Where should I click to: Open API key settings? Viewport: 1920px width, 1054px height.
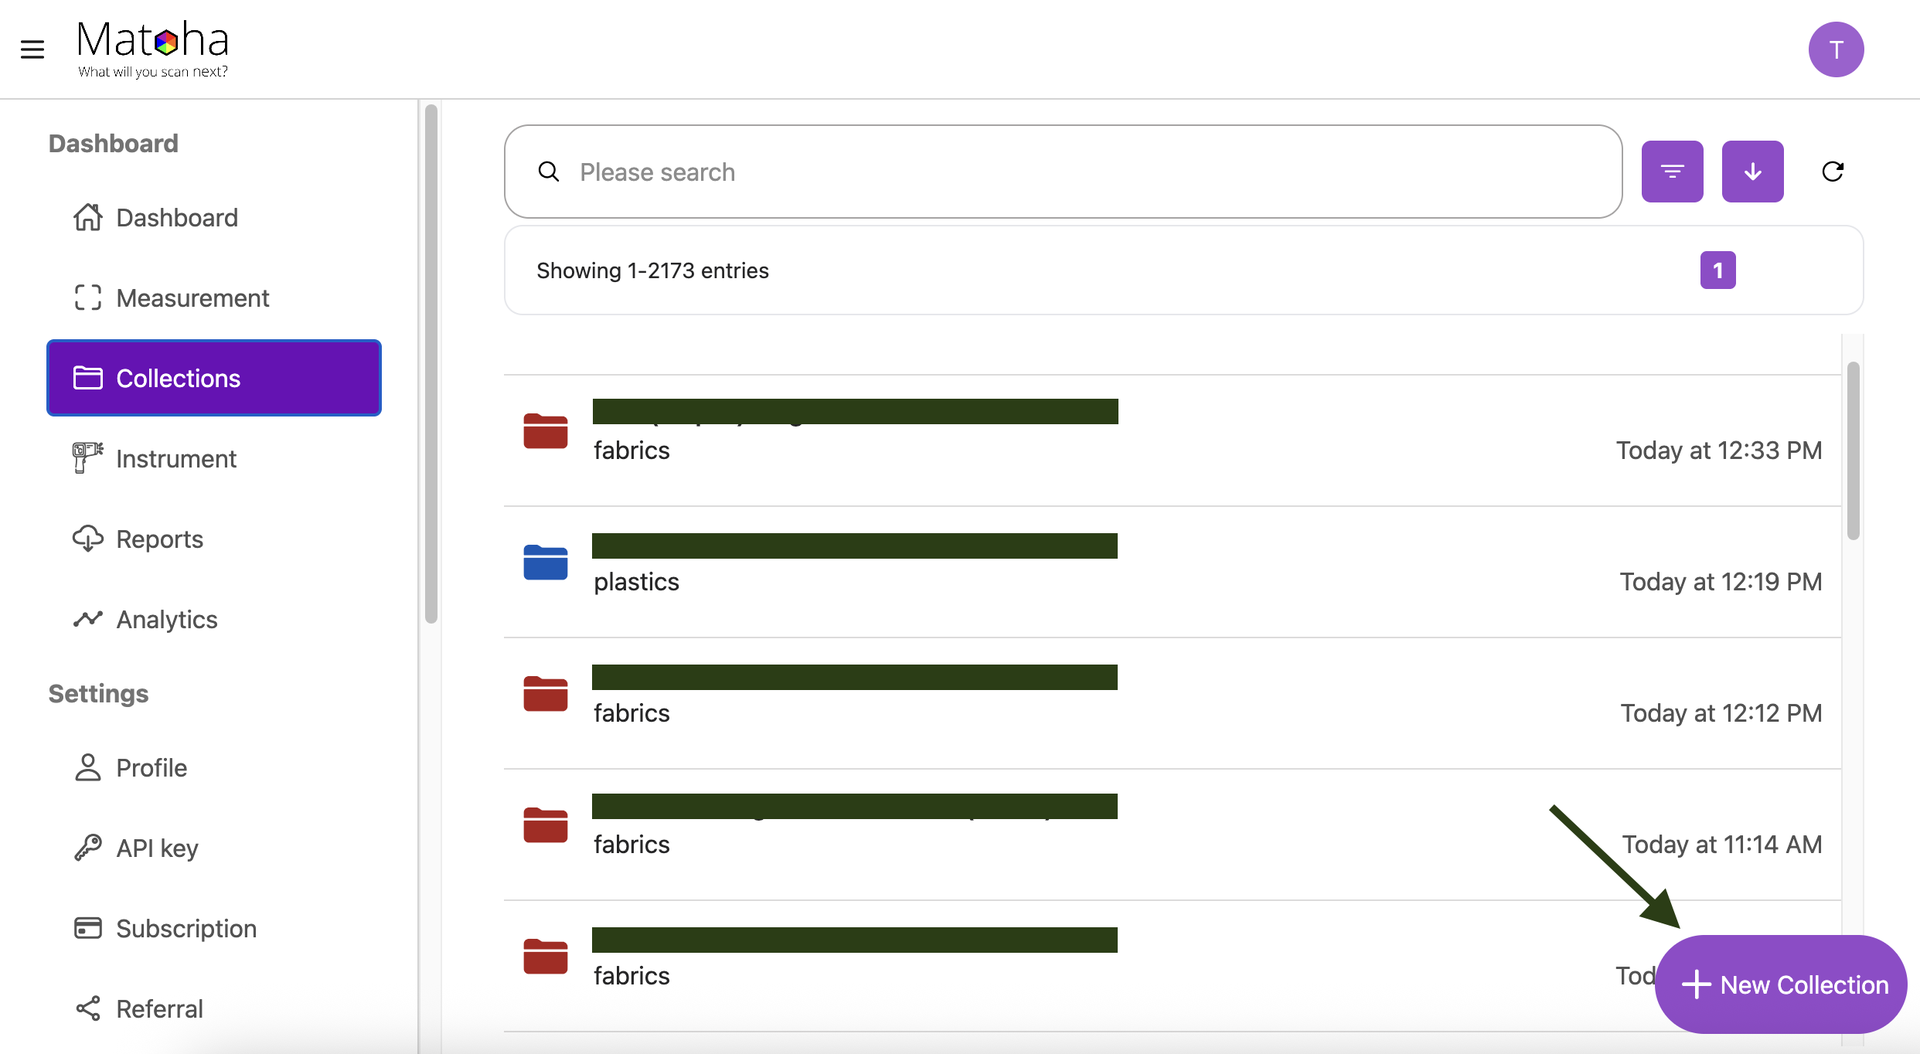(156, 848)
